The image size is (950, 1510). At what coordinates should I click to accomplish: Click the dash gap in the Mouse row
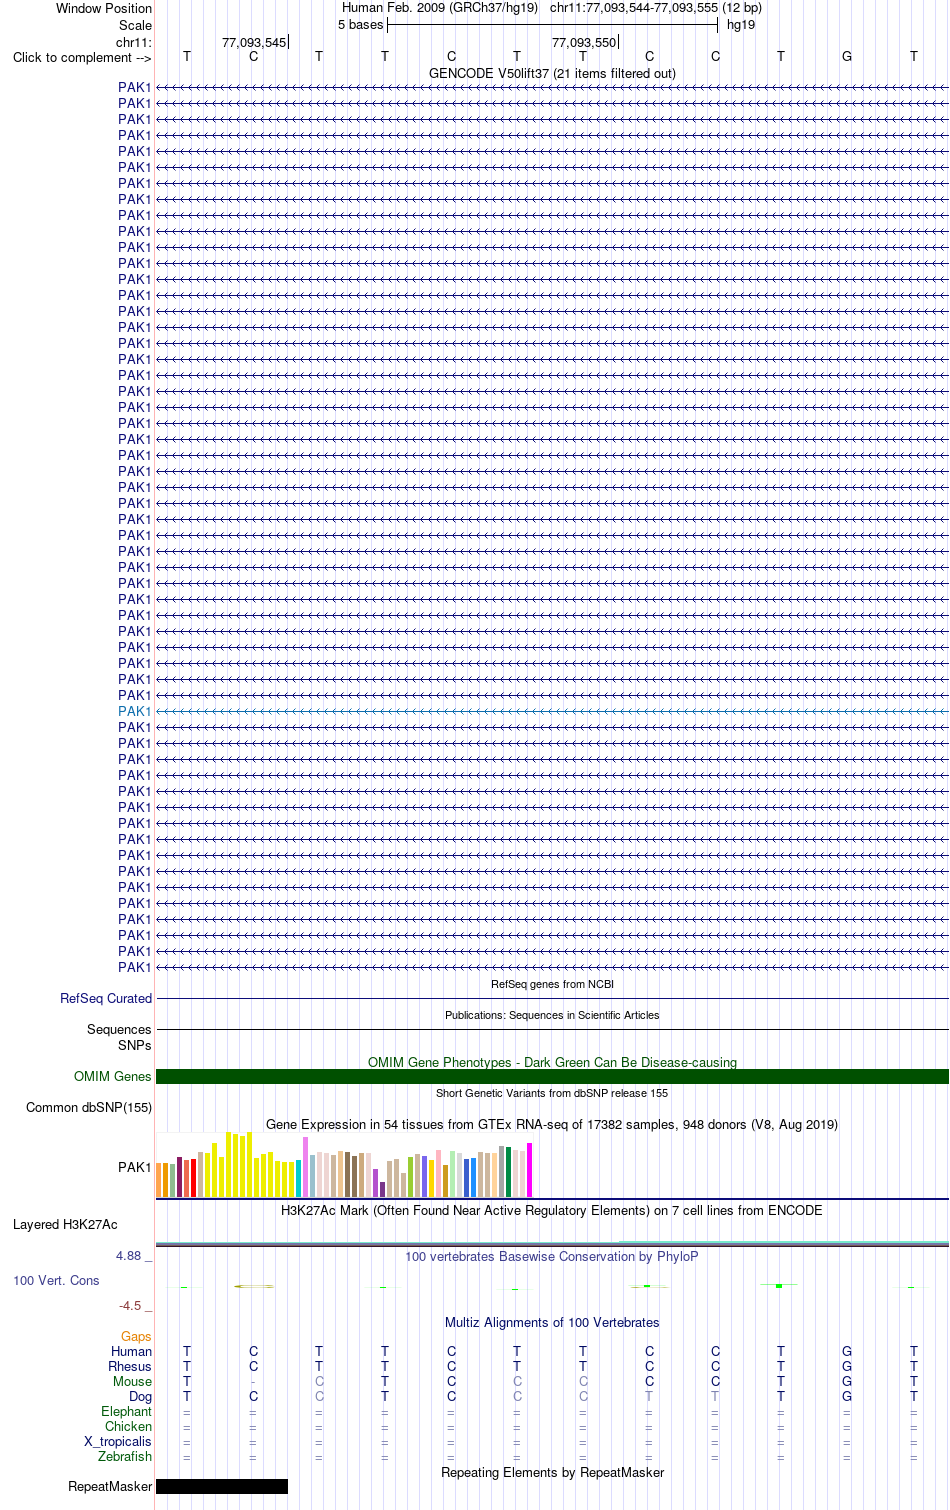[253, 1381]
